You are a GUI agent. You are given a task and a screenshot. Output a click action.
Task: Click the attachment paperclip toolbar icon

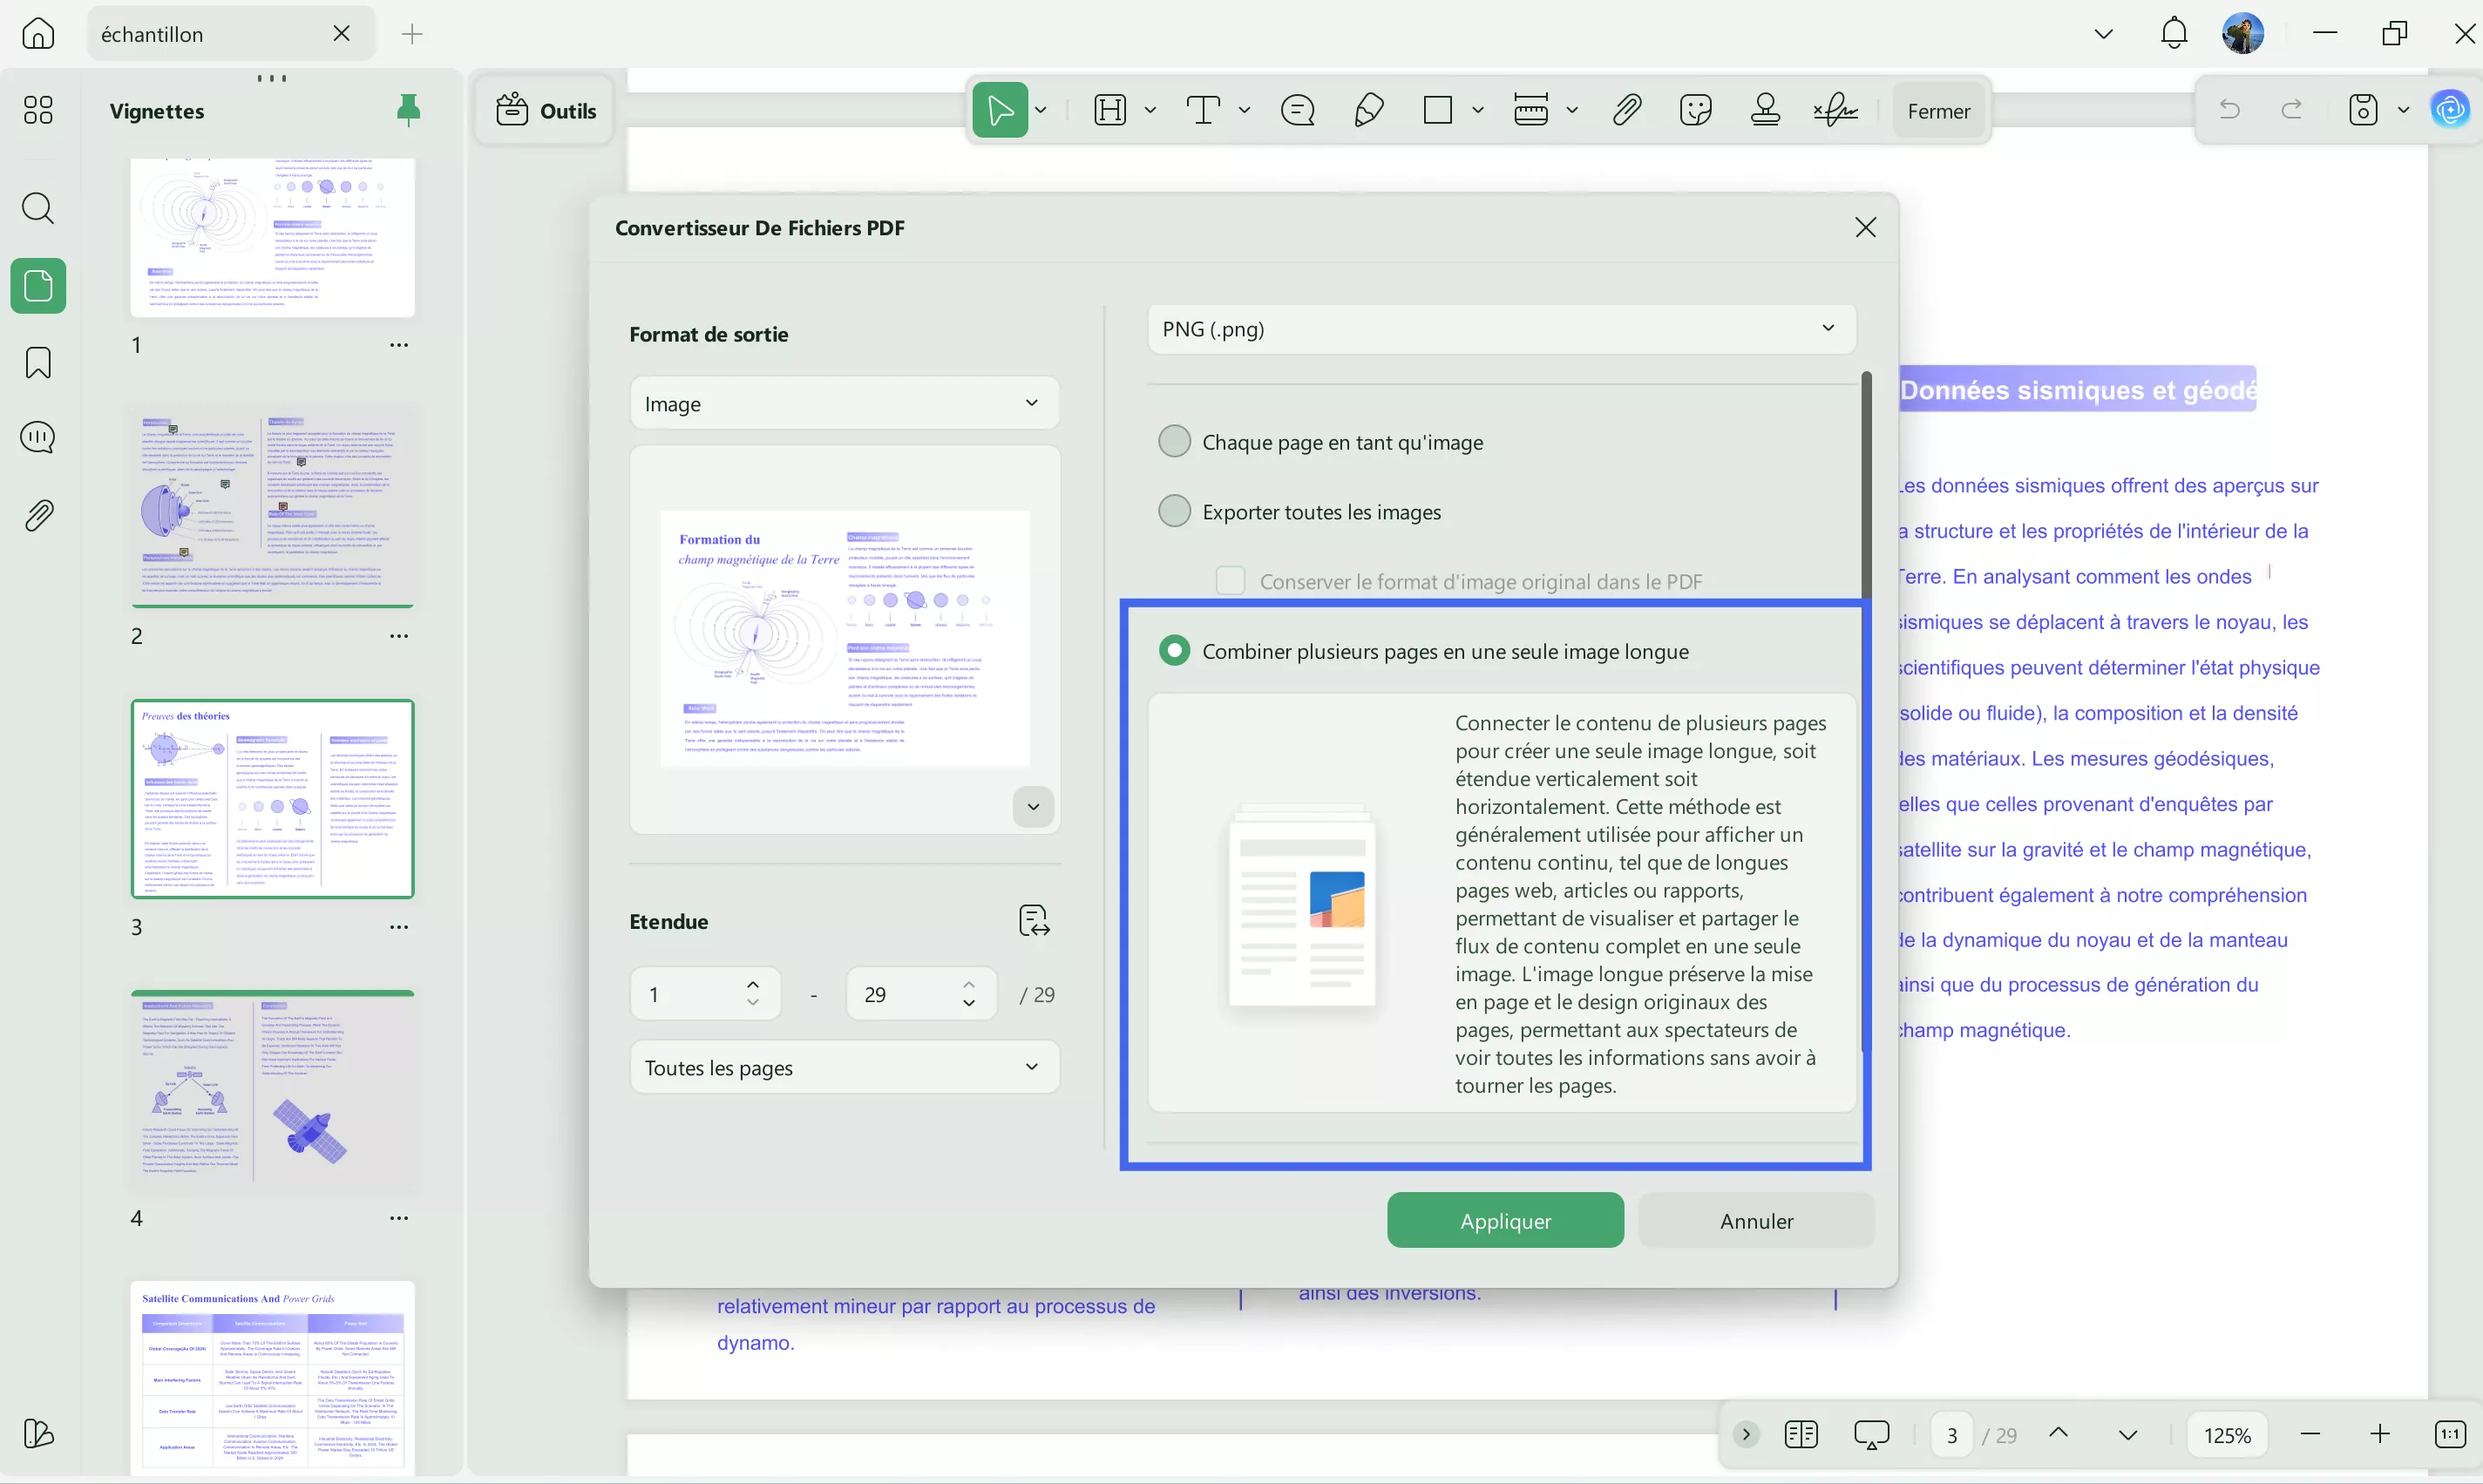pyautogui.click(x=1627, y=110)
